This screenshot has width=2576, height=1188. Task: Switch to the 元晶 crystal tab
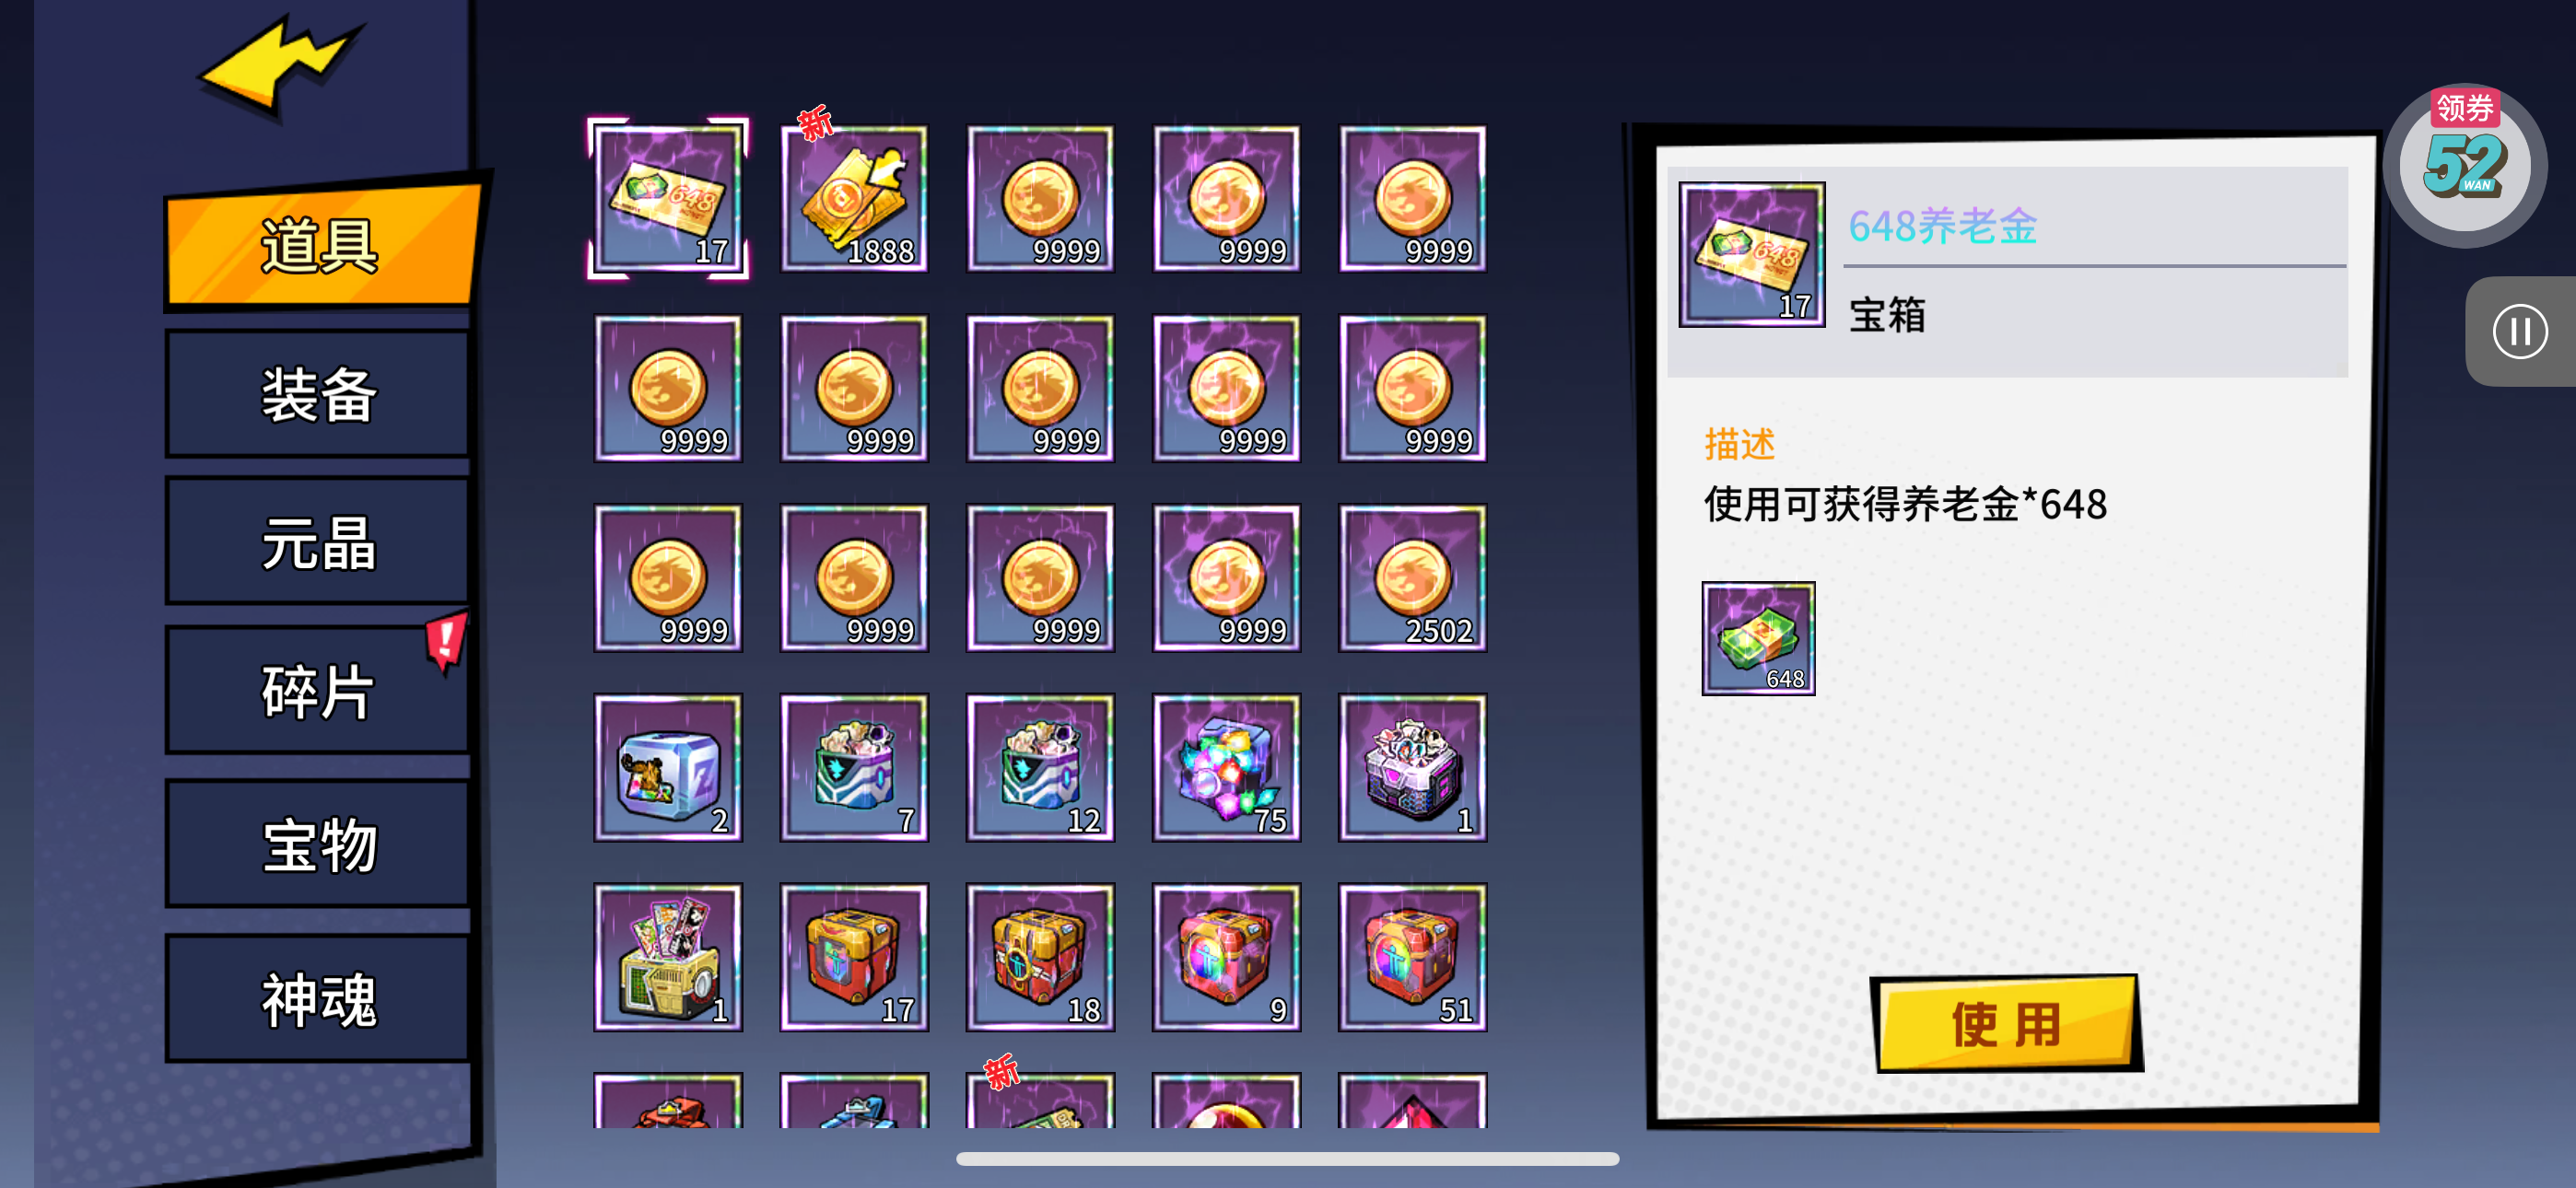click(x=318, y=543)
